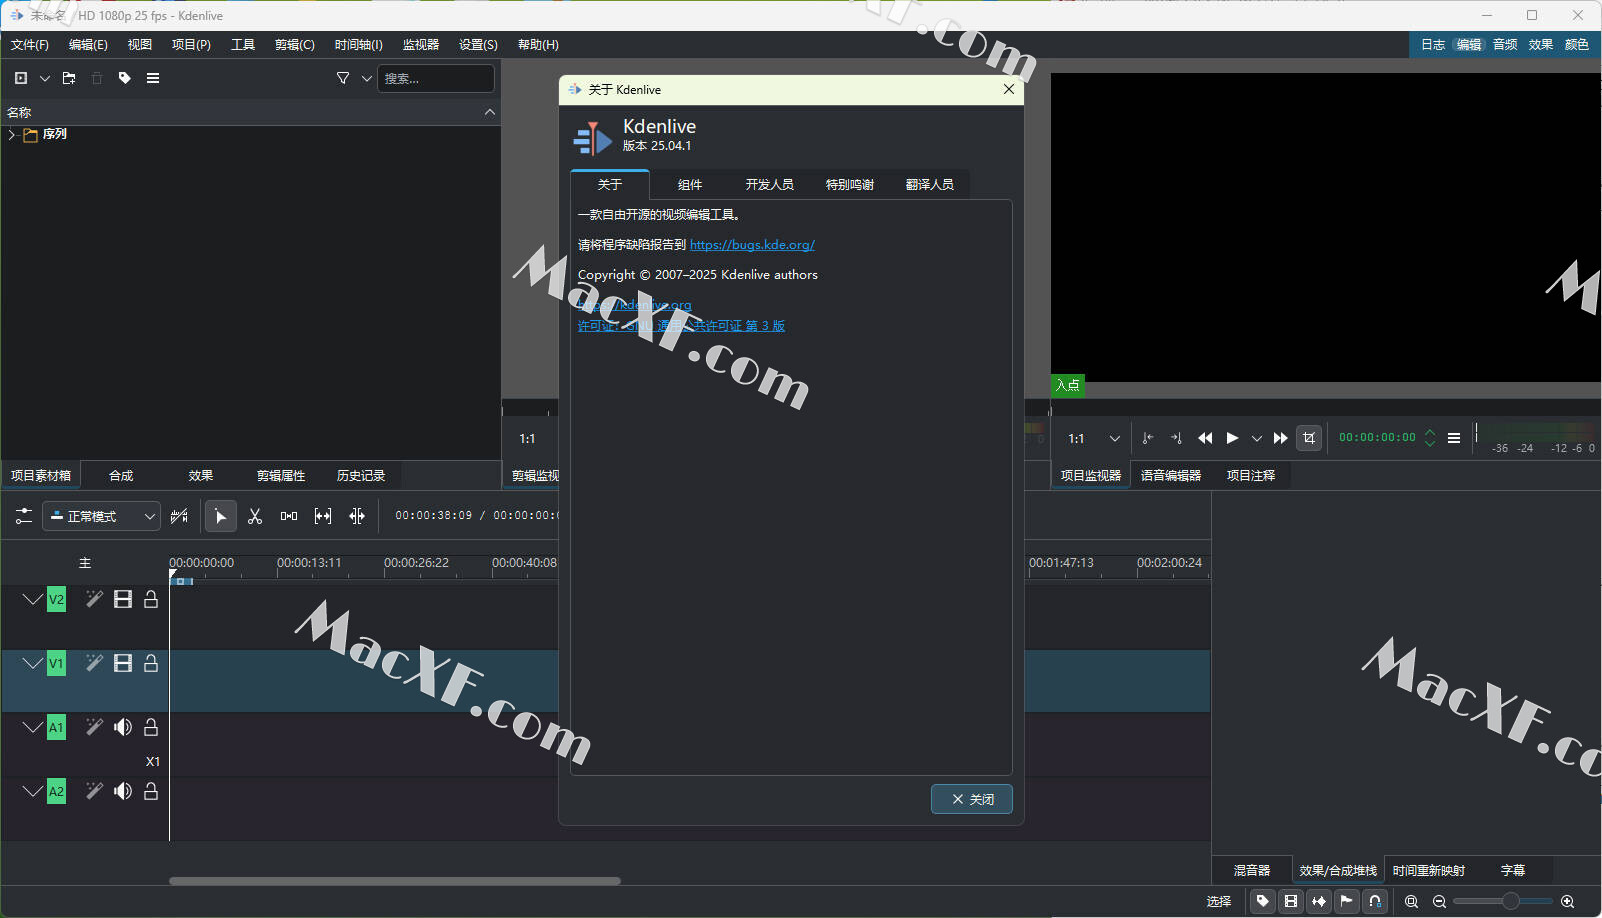Collapse the 名称 column header arrow
This screenshot has height=918, width=1602.
click(x=490, y=112)
